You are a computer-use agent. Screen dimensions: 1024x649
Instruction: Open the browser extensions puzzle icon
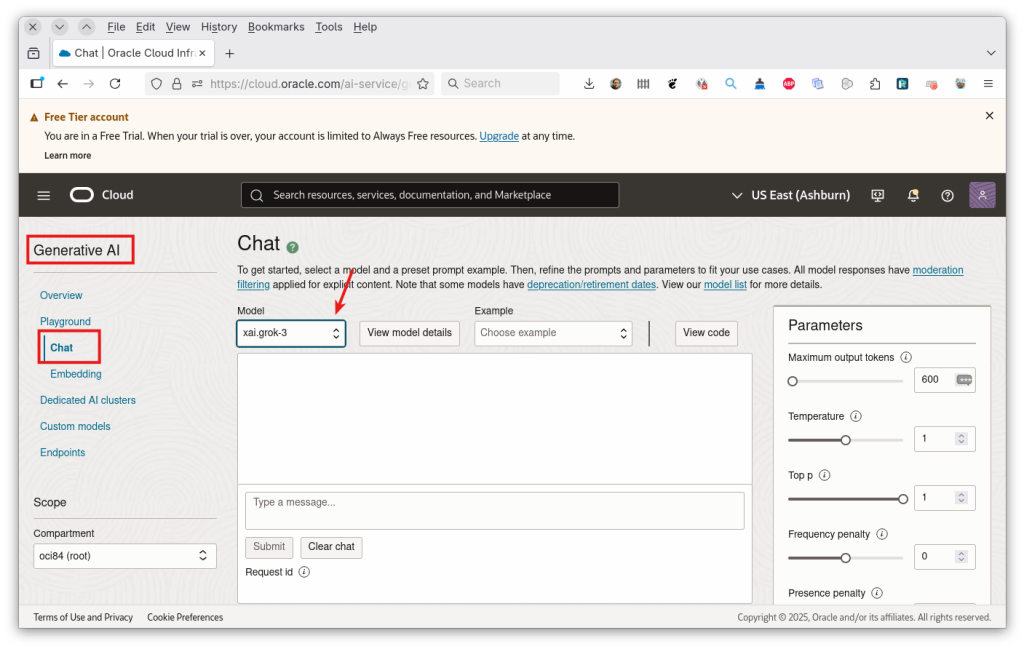(x=875, y=84)
